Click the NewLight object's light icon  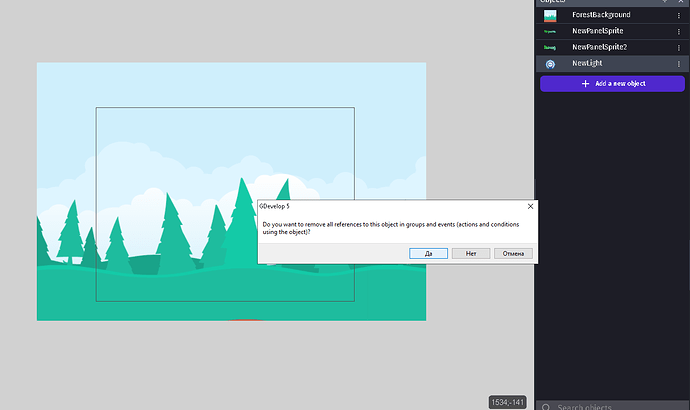point(550,64)
